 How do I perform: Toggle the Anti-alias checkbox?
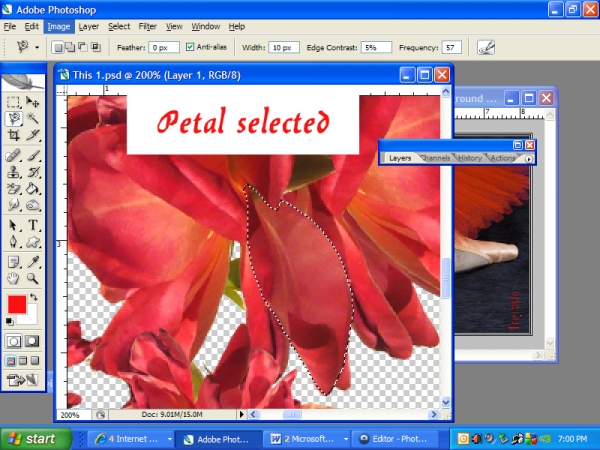190,47
